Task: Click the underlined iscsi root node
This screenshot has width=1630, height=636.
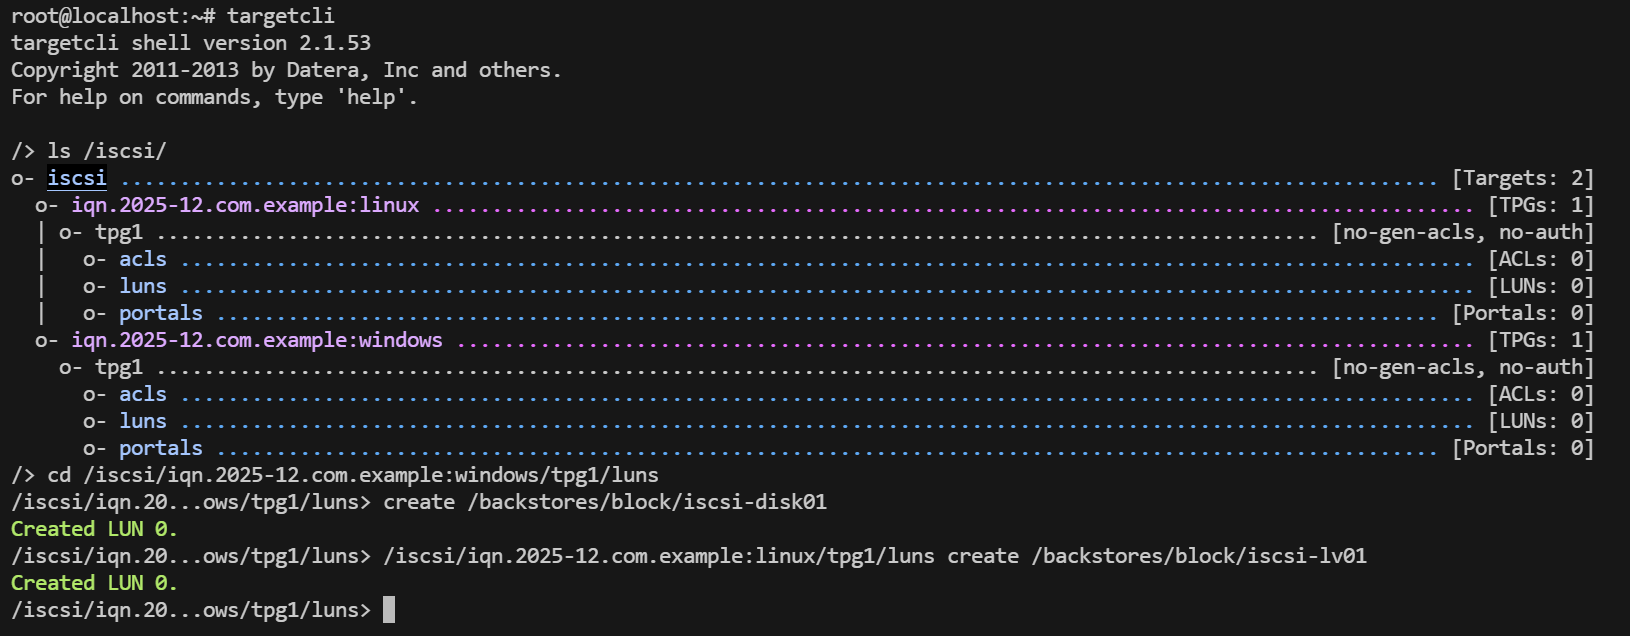Action: click(x=77, y=178)
